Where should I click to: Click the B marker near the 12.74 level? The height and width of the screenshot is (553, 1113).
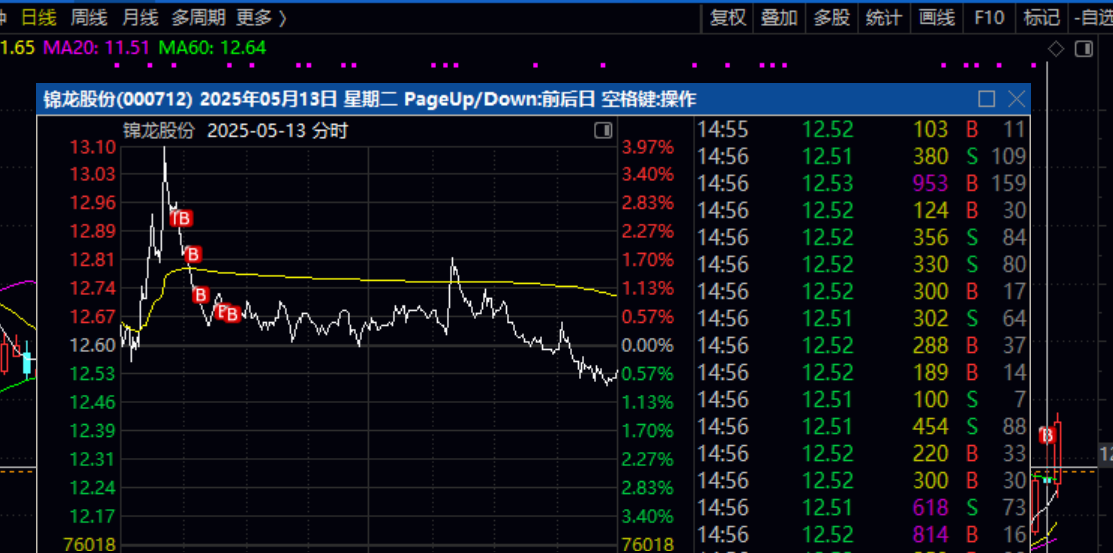click(201, 294)
